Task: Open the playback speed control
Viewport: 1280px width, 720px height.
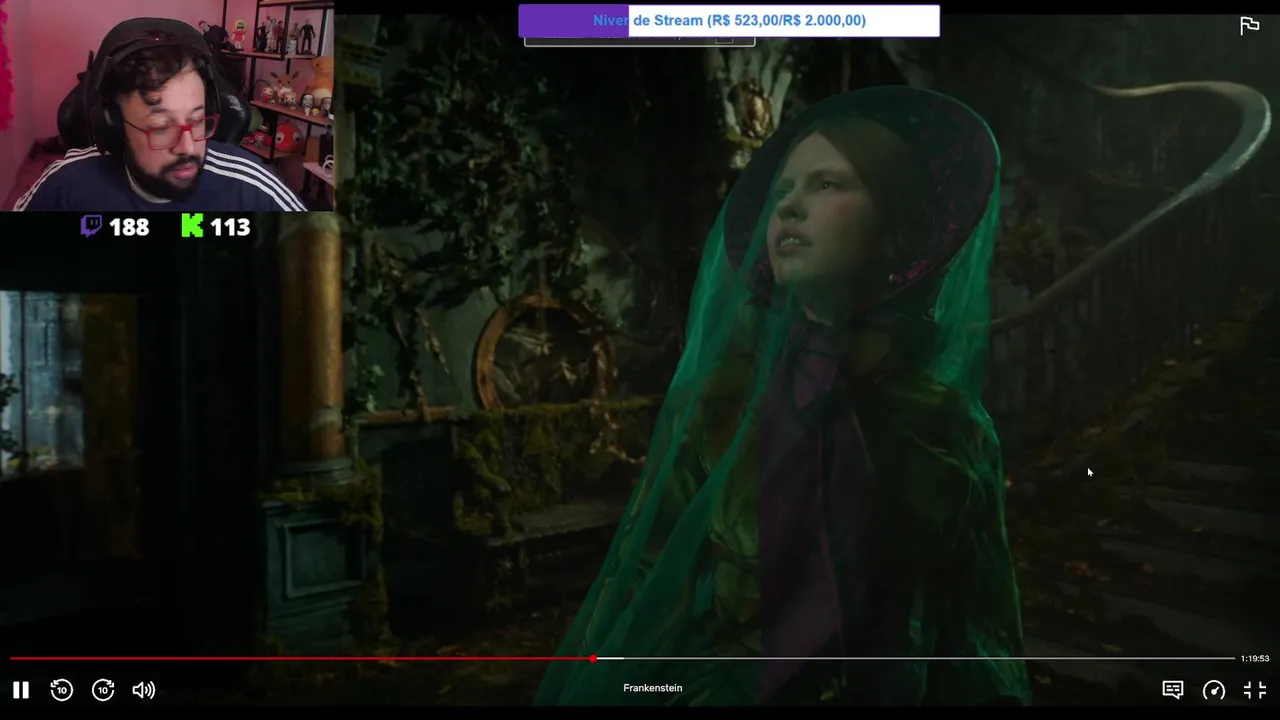Action: pyautogui.click(x=1214, y=690)
